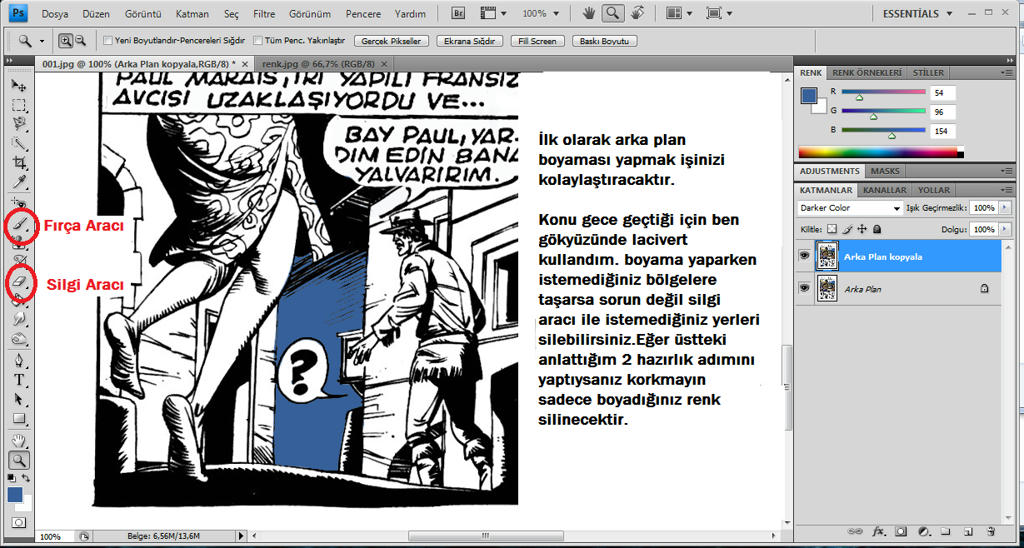This screenshot has height=548, width=1024.
Task: Enable Yeni Boyutlandır-Pencereleri Sığdır checkbox
Action: [x=108, y=40]
